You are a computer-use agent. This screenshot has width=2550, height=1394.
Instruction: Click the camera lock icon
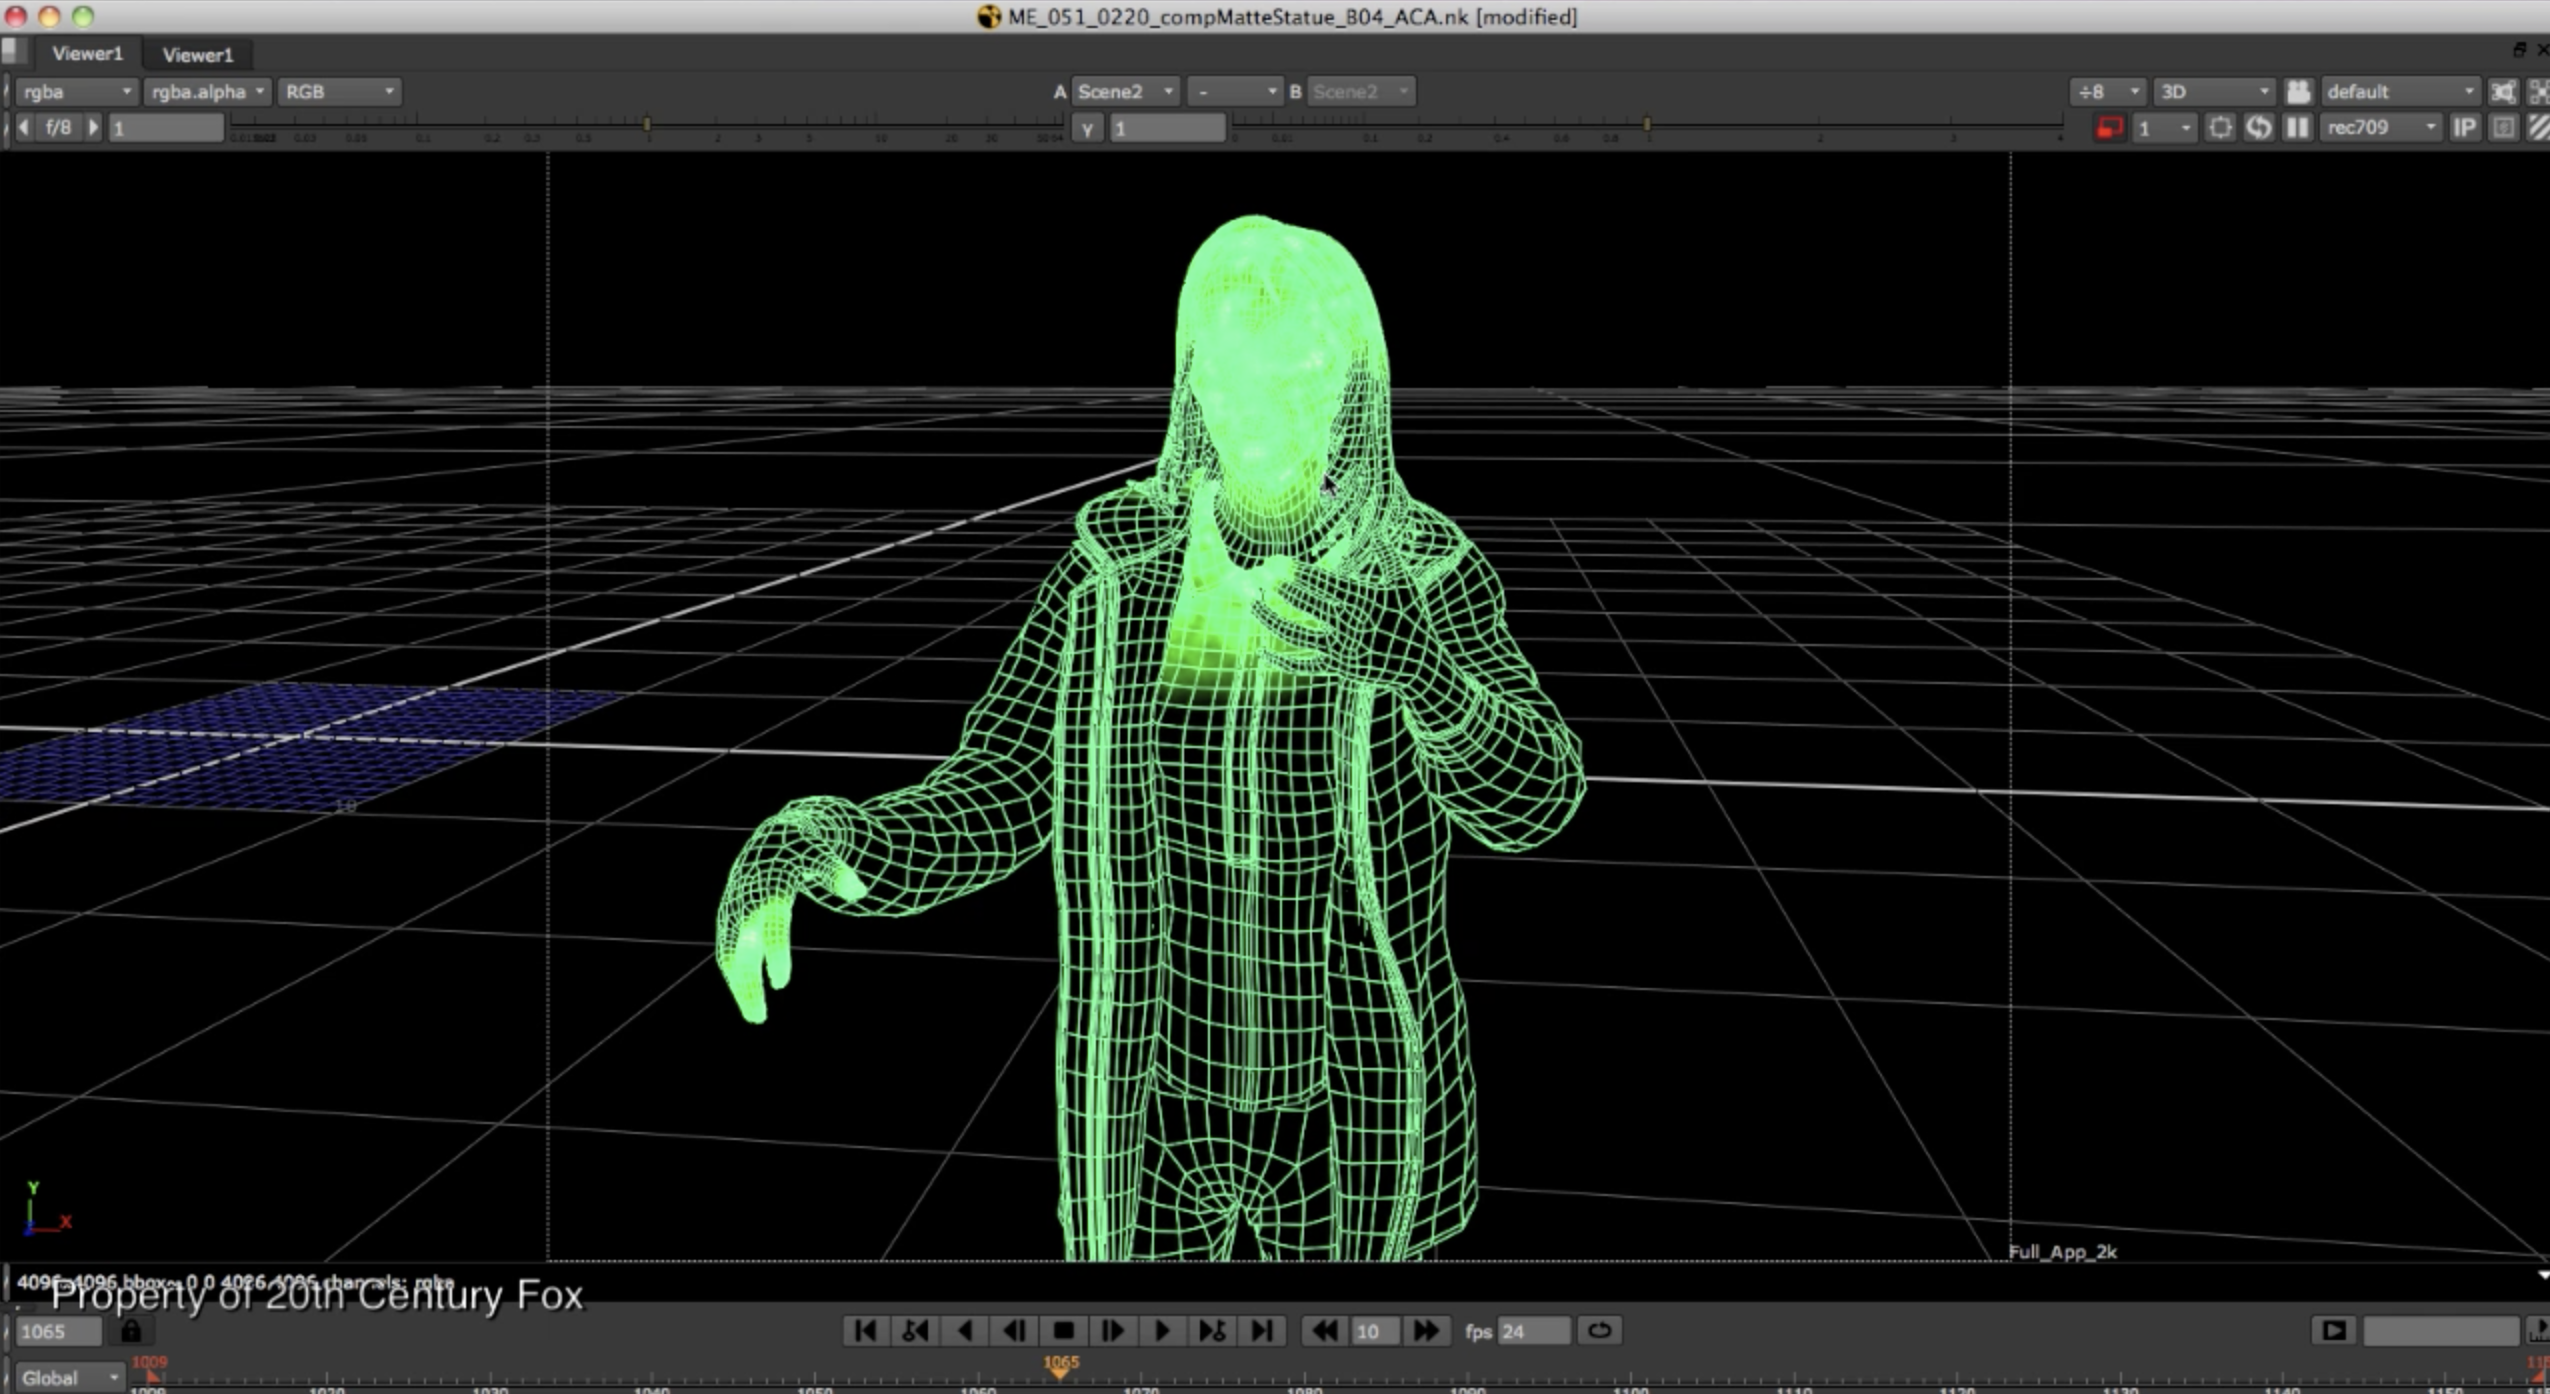(x=2298, y=92)
